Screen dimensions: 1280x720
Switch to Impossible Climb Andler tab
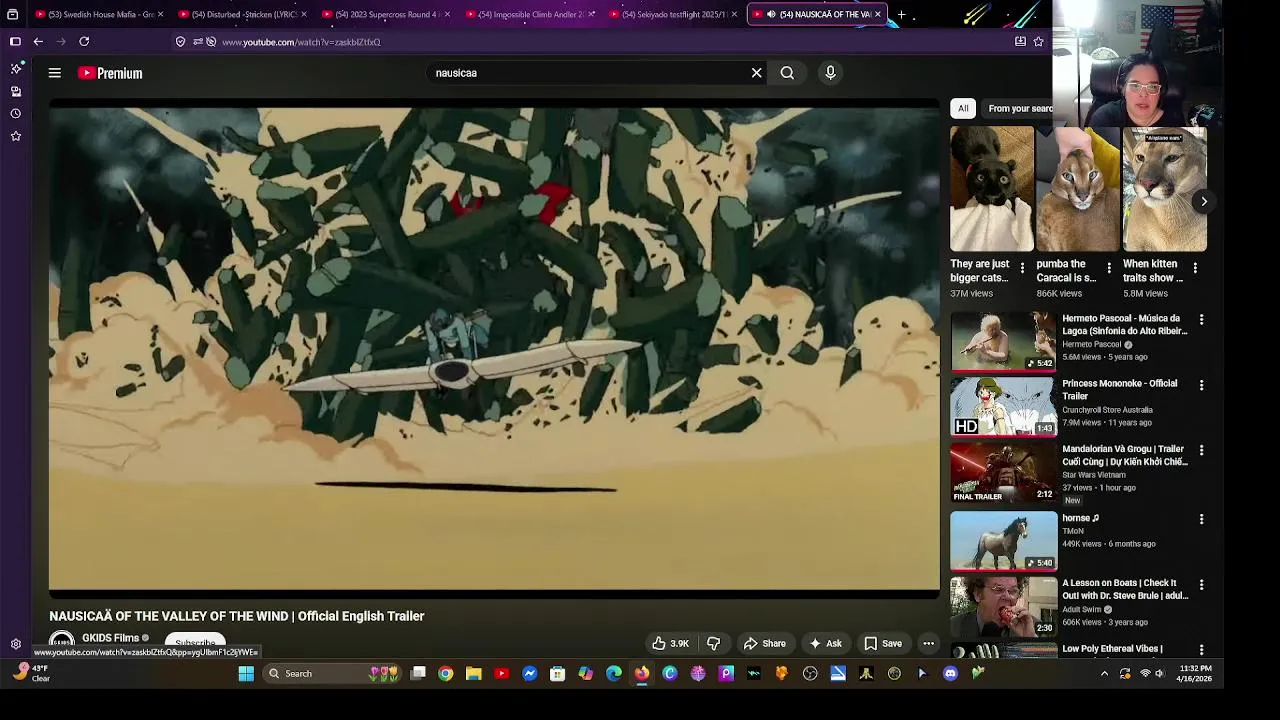[x=528, y=14]
